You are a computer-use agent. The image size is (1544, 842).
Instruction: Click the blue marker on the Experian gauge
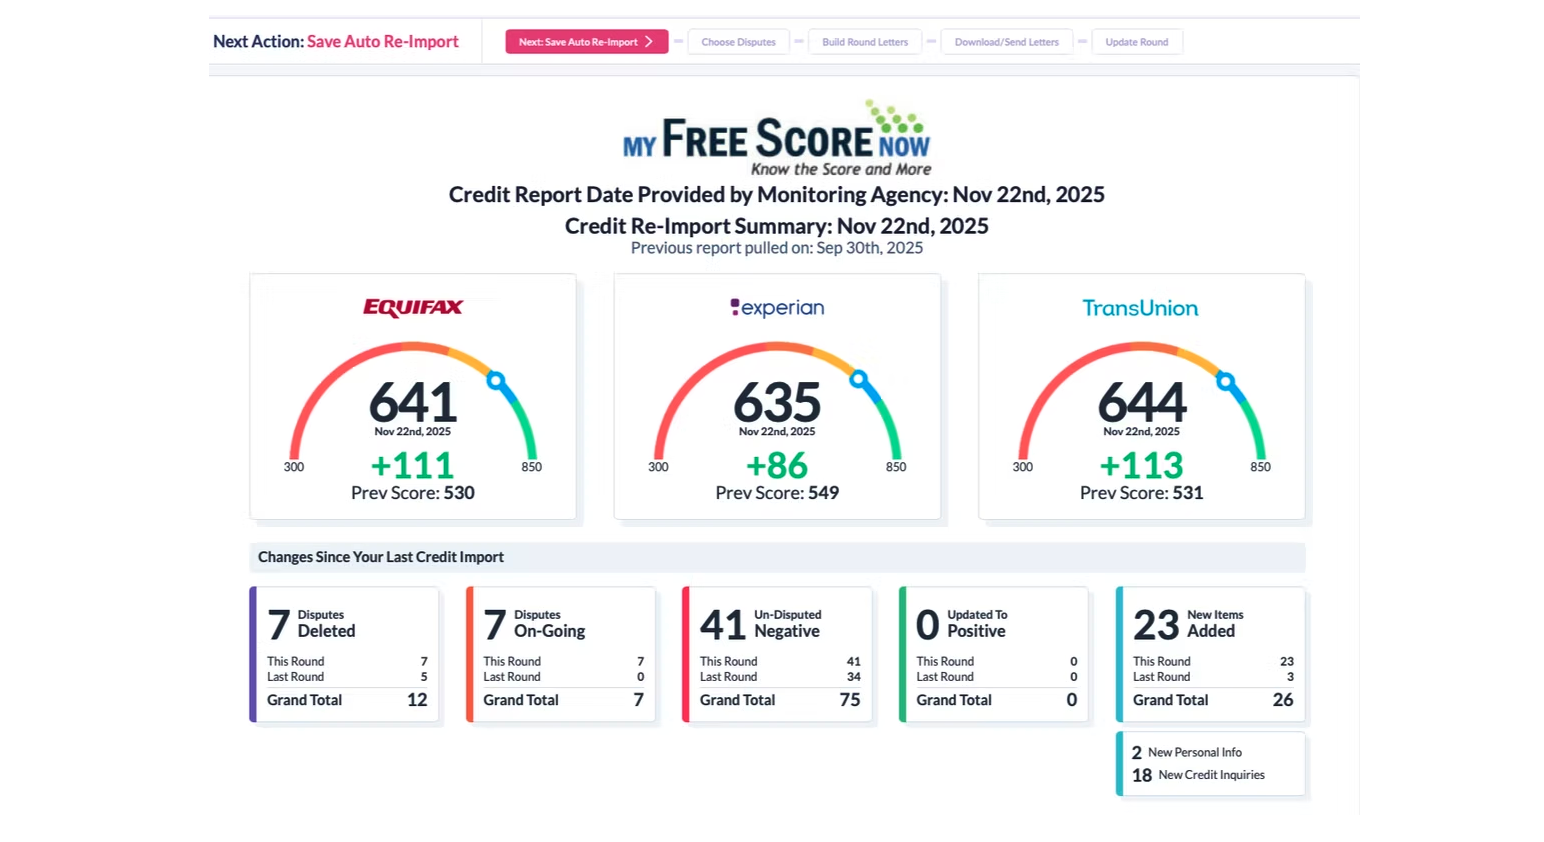click(x=859, y=379)
